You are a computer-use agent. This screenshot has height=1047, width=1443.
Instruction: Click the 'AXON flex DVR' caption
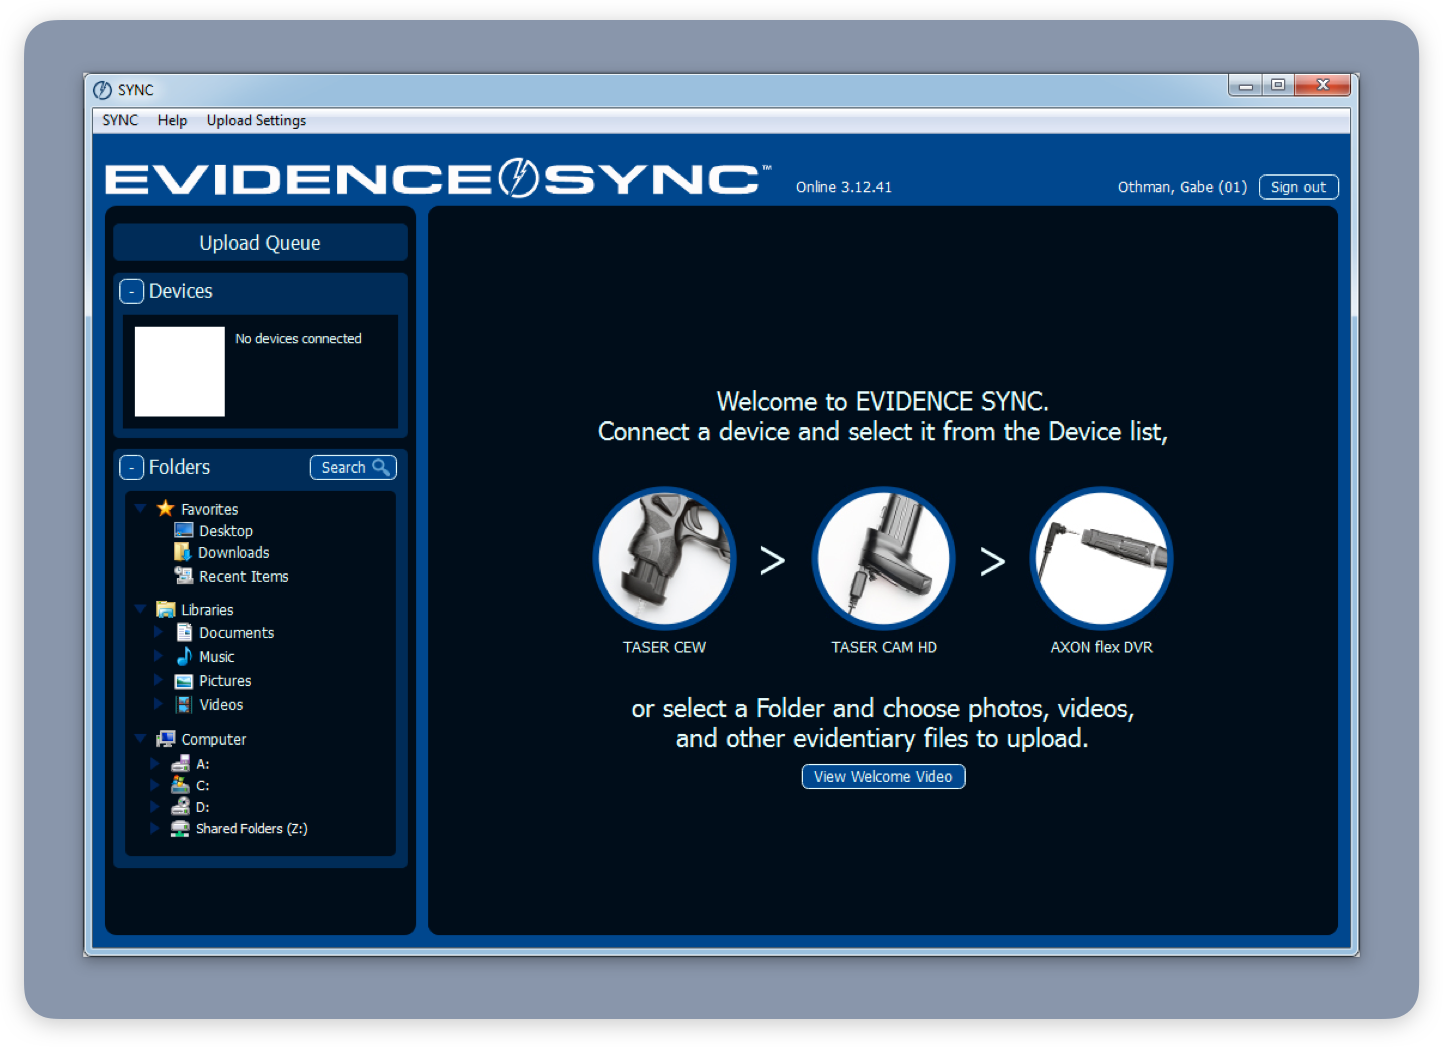[1101, 648]
